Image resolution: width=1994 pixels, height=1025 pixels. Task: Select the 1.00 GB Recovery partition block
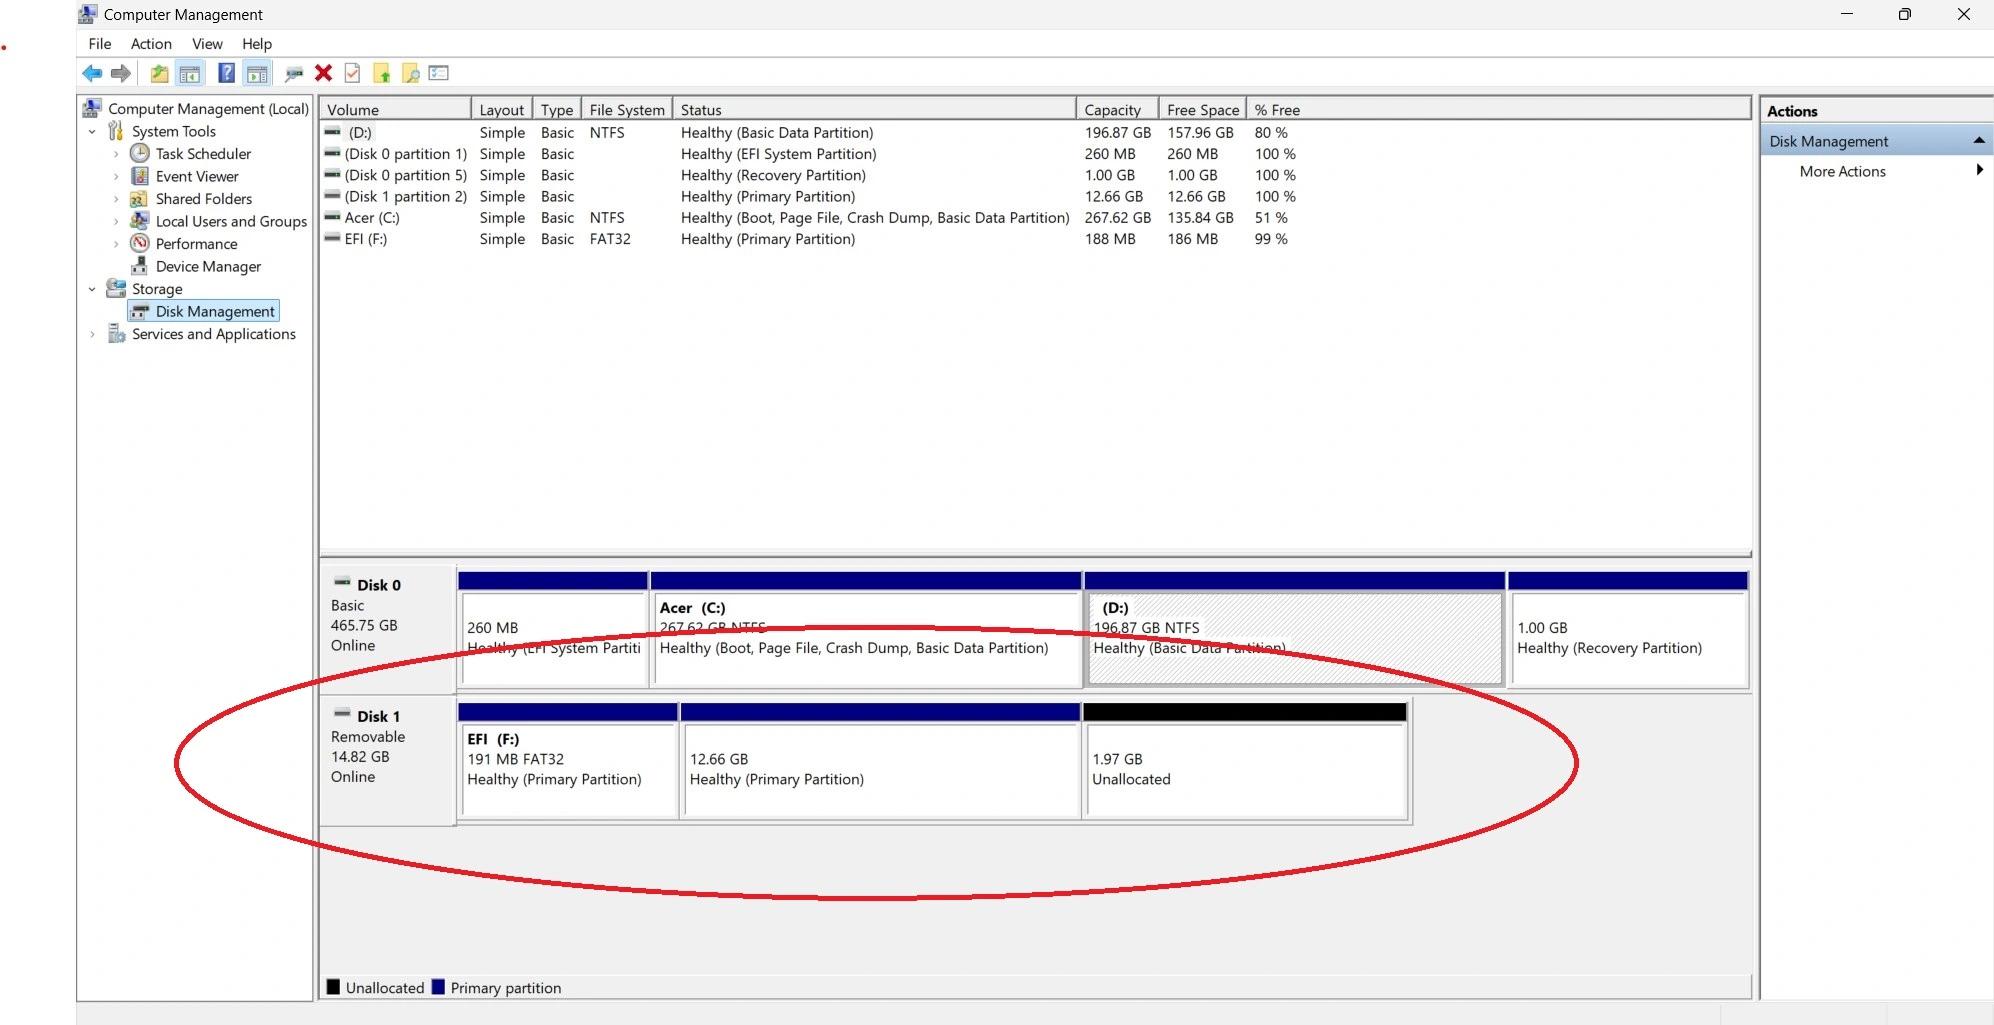click(x=1629, y=630)
